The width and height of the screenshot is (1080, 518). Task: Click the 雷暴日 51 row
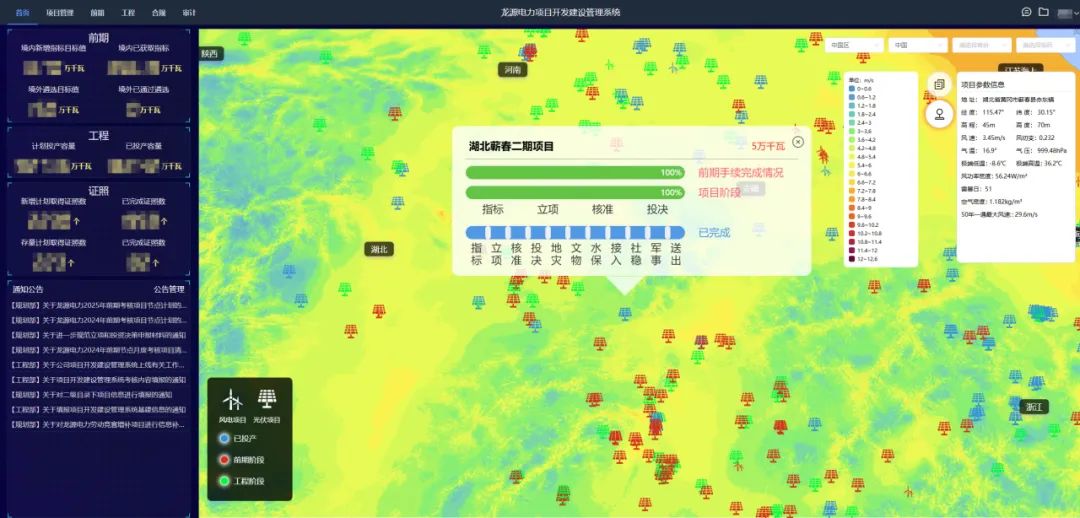[x=977, y=189]
